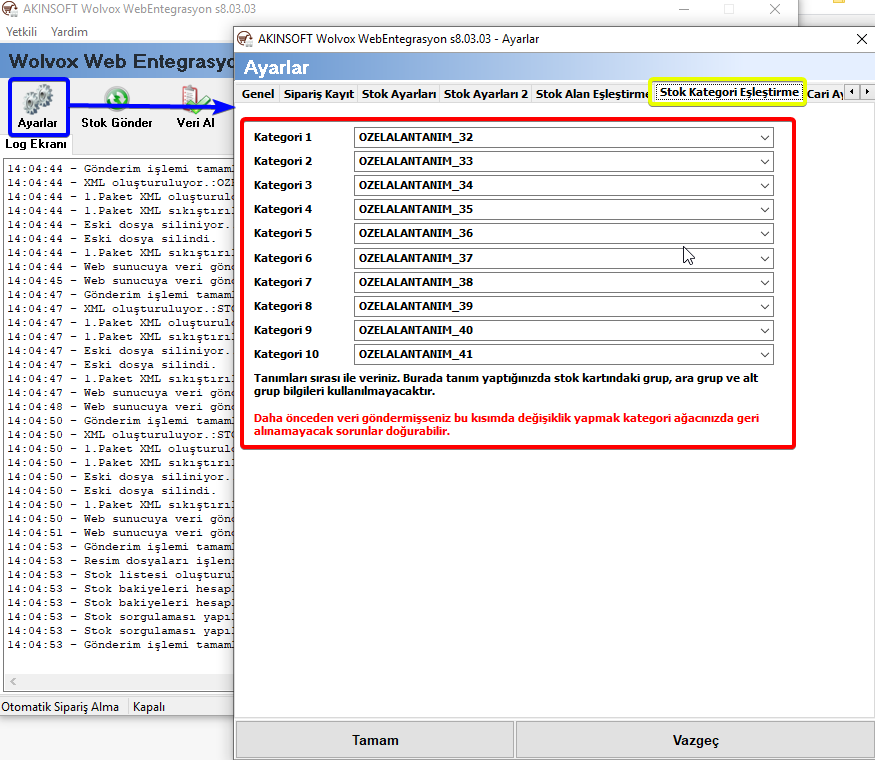
Task: Click the red warning text about kategori ağacınızda
Action: pyautogui.click(x=506, y=425)
